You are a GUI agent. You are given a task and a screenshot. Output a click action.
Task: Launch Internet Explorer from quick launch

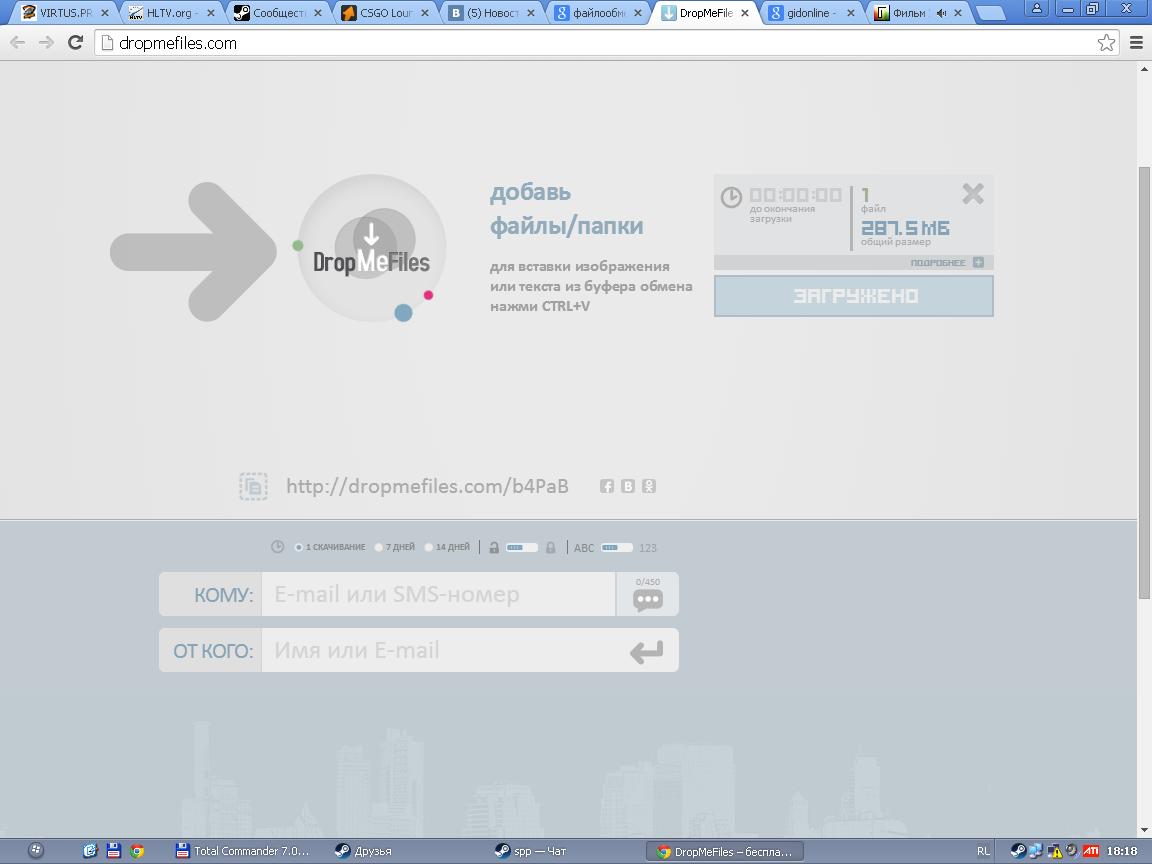[90, 851]
